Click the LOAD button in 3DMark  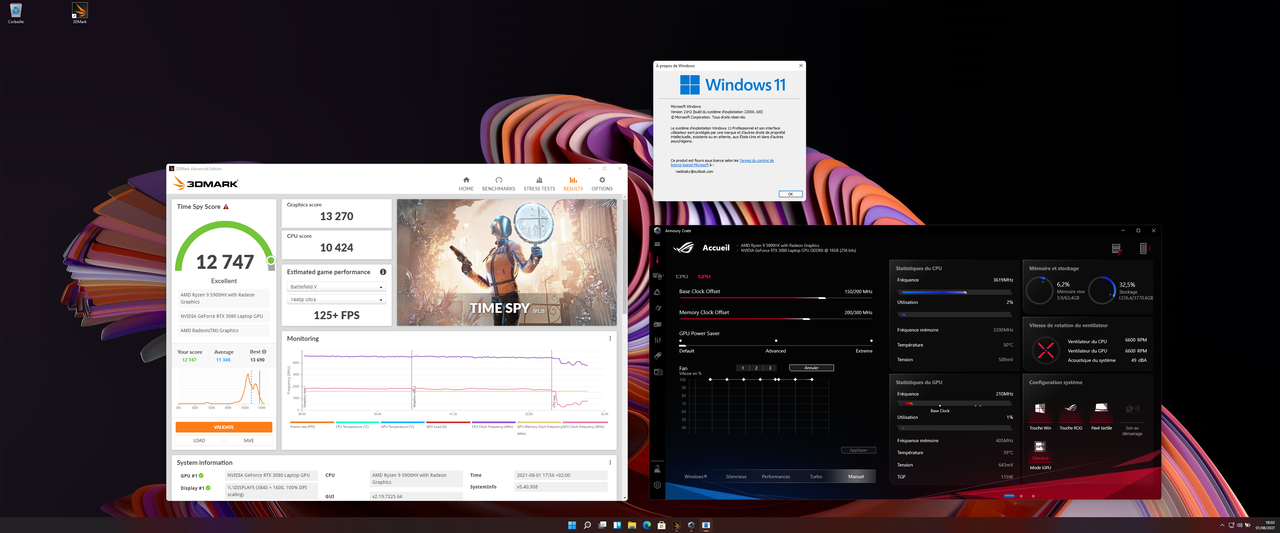[x=199, y=440]
